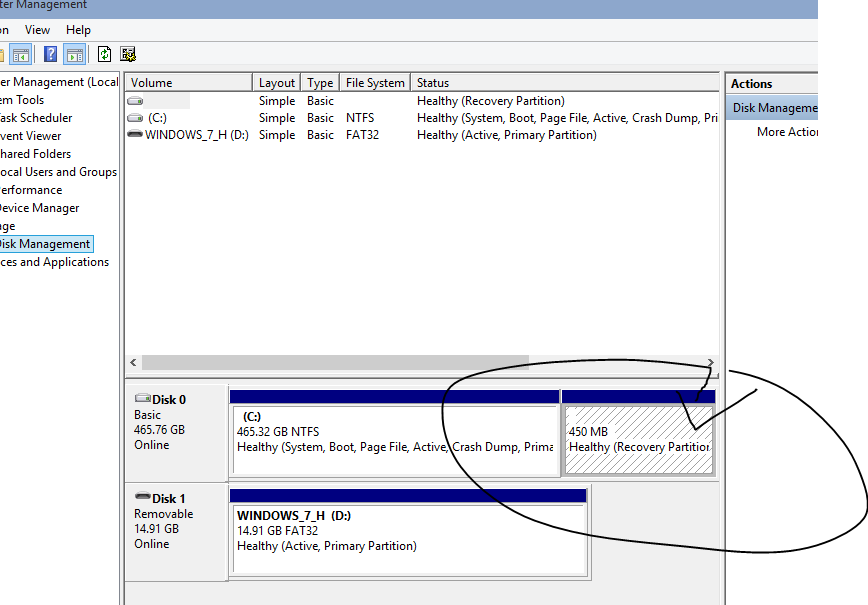Sort by the Type column header
This screenshot has width=868, height=605.
(x=320, y=82)
